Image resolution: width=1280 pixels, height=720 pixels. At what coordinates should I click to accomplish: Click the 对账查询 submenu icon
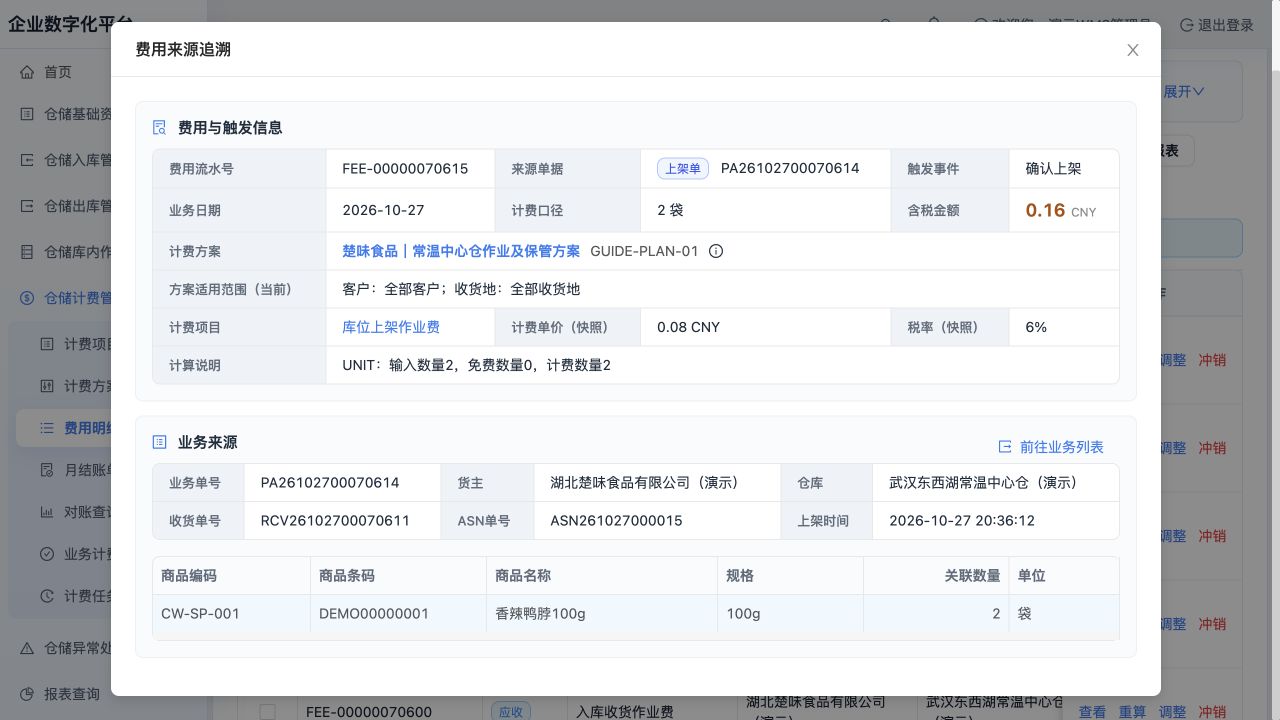[47, 512]
